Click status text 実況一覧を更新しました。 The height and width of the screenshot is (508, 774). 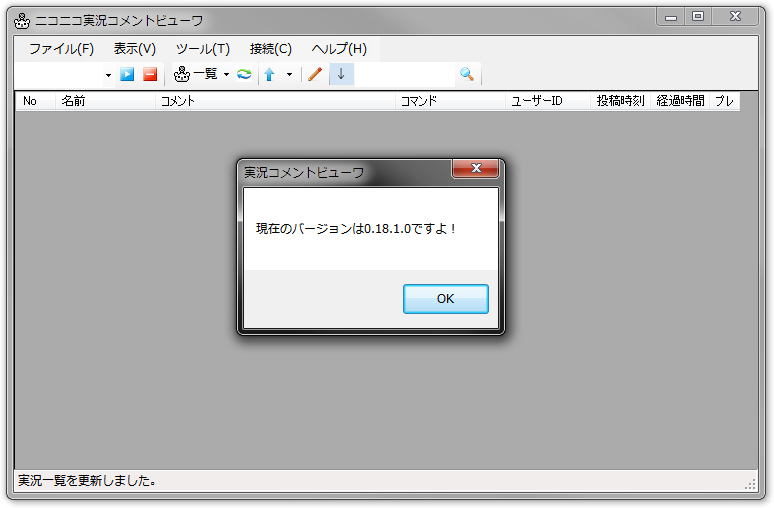(87, 481)
